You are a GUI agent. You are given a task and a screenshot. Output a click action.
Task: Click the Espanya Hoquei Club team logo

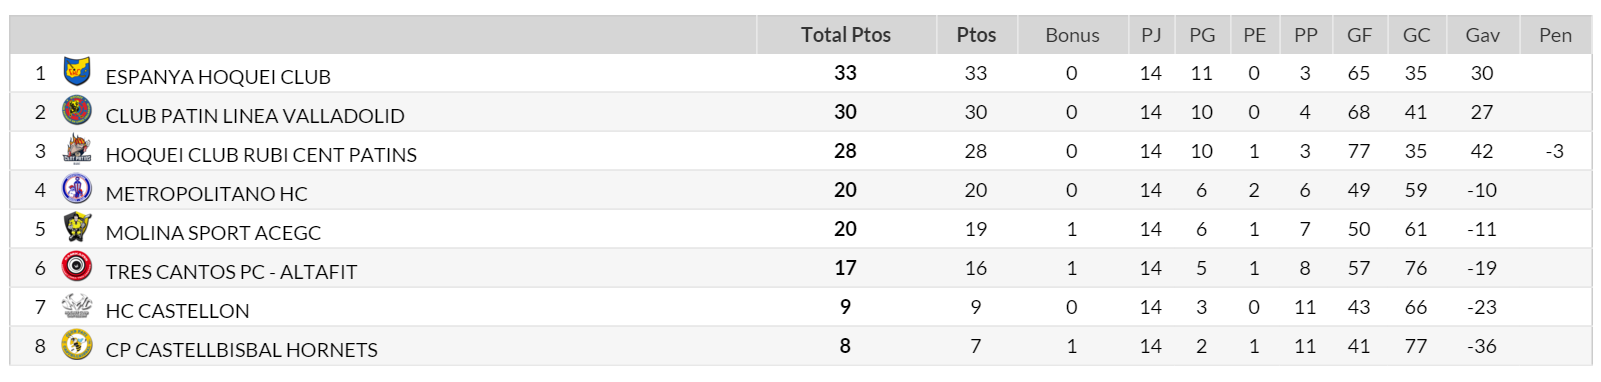[77, 72]
